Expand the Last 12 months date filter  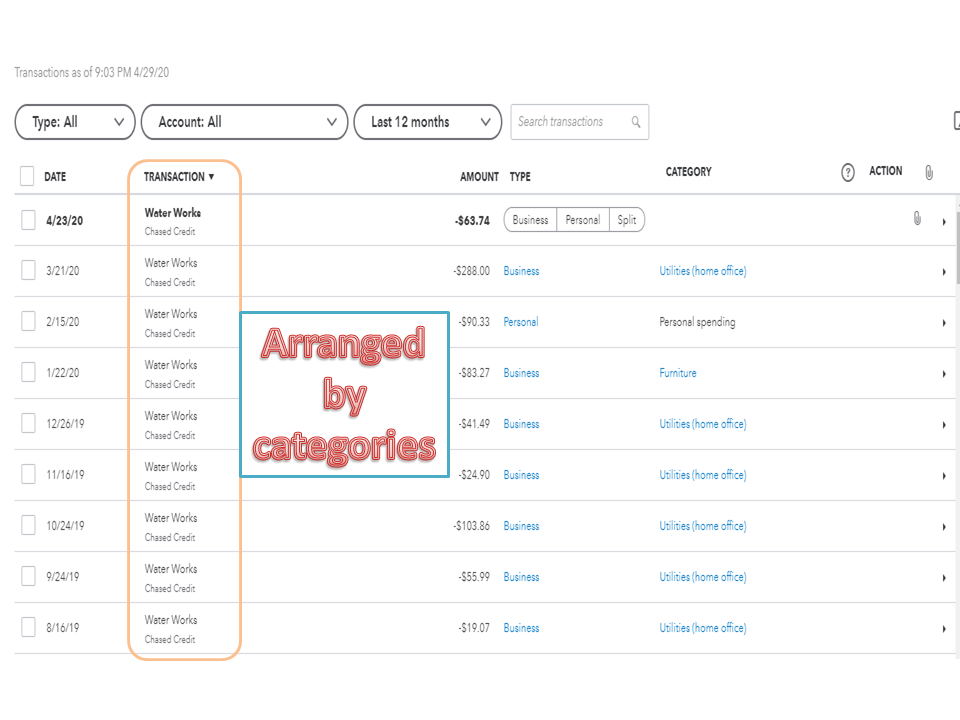click(428, 122)
